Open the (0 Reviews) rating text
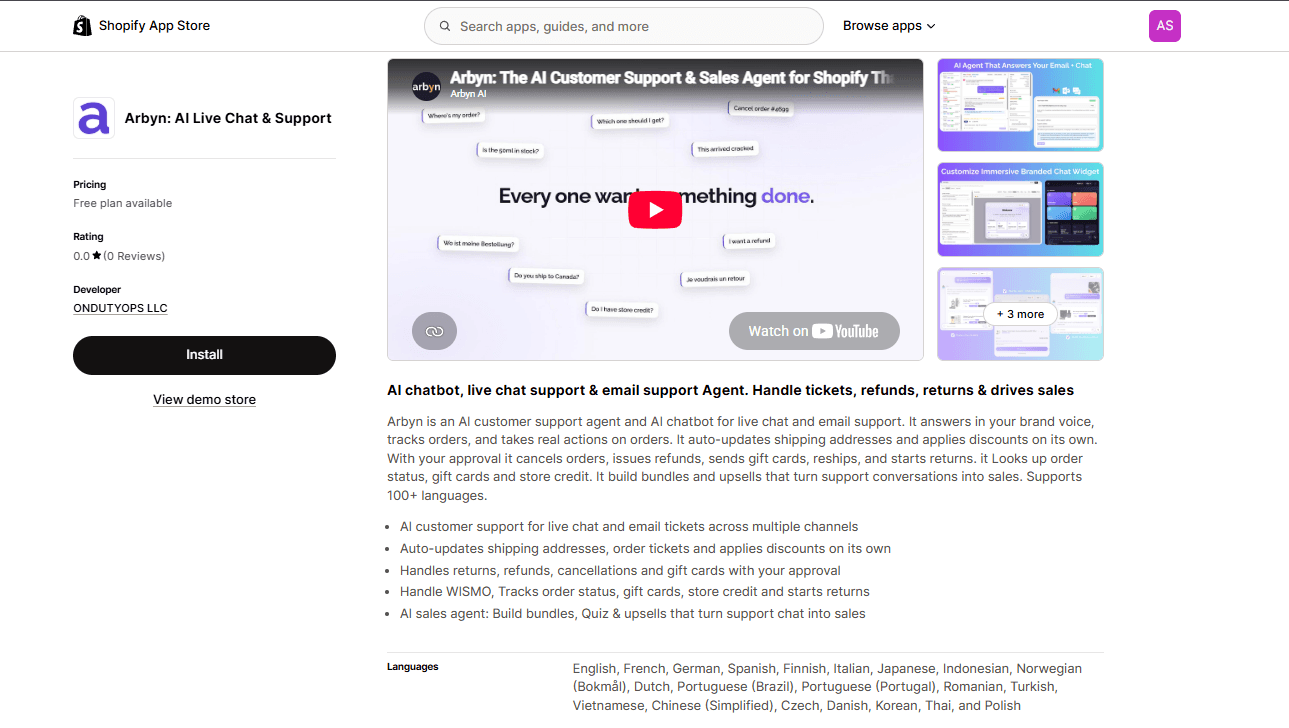The height and width of the screenshot is (728, 1289). pos(135,256)
